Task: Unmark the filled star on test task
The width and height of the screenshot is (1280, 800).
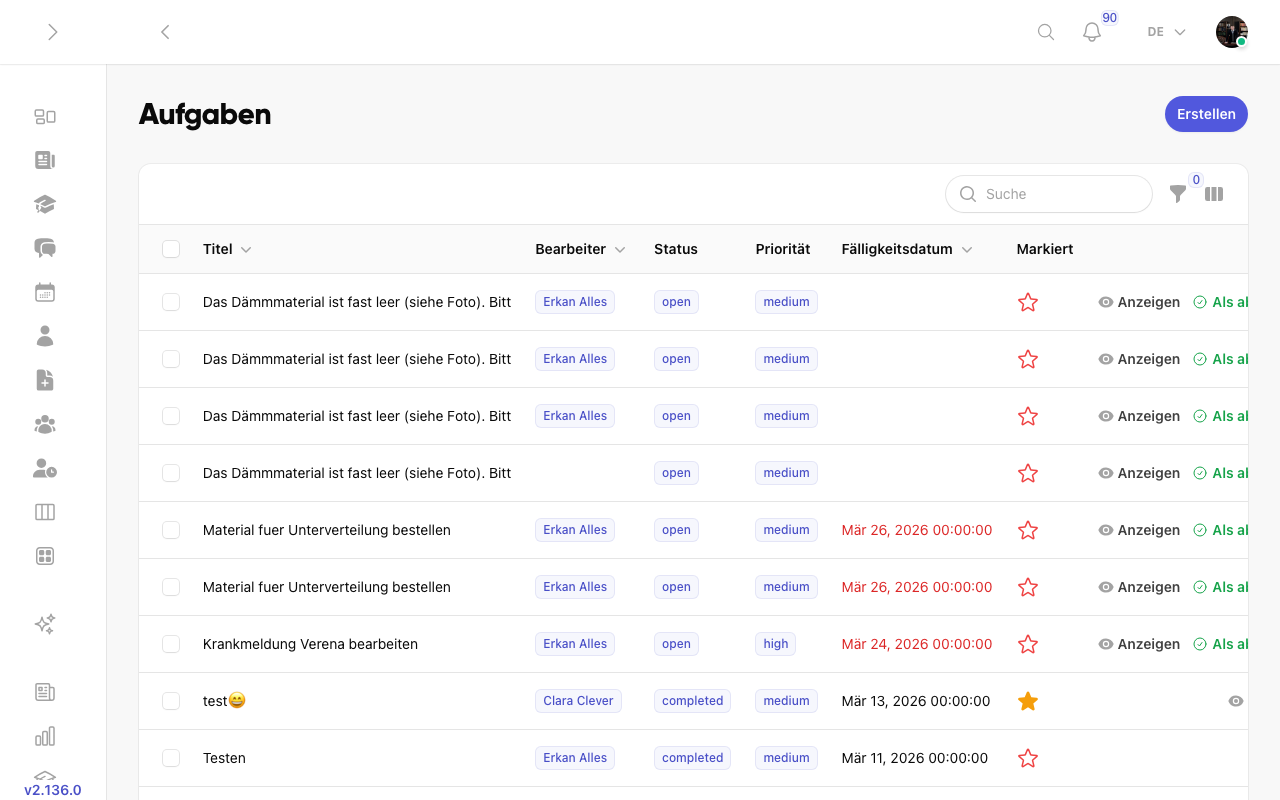Action: [x=1028, y=701]
